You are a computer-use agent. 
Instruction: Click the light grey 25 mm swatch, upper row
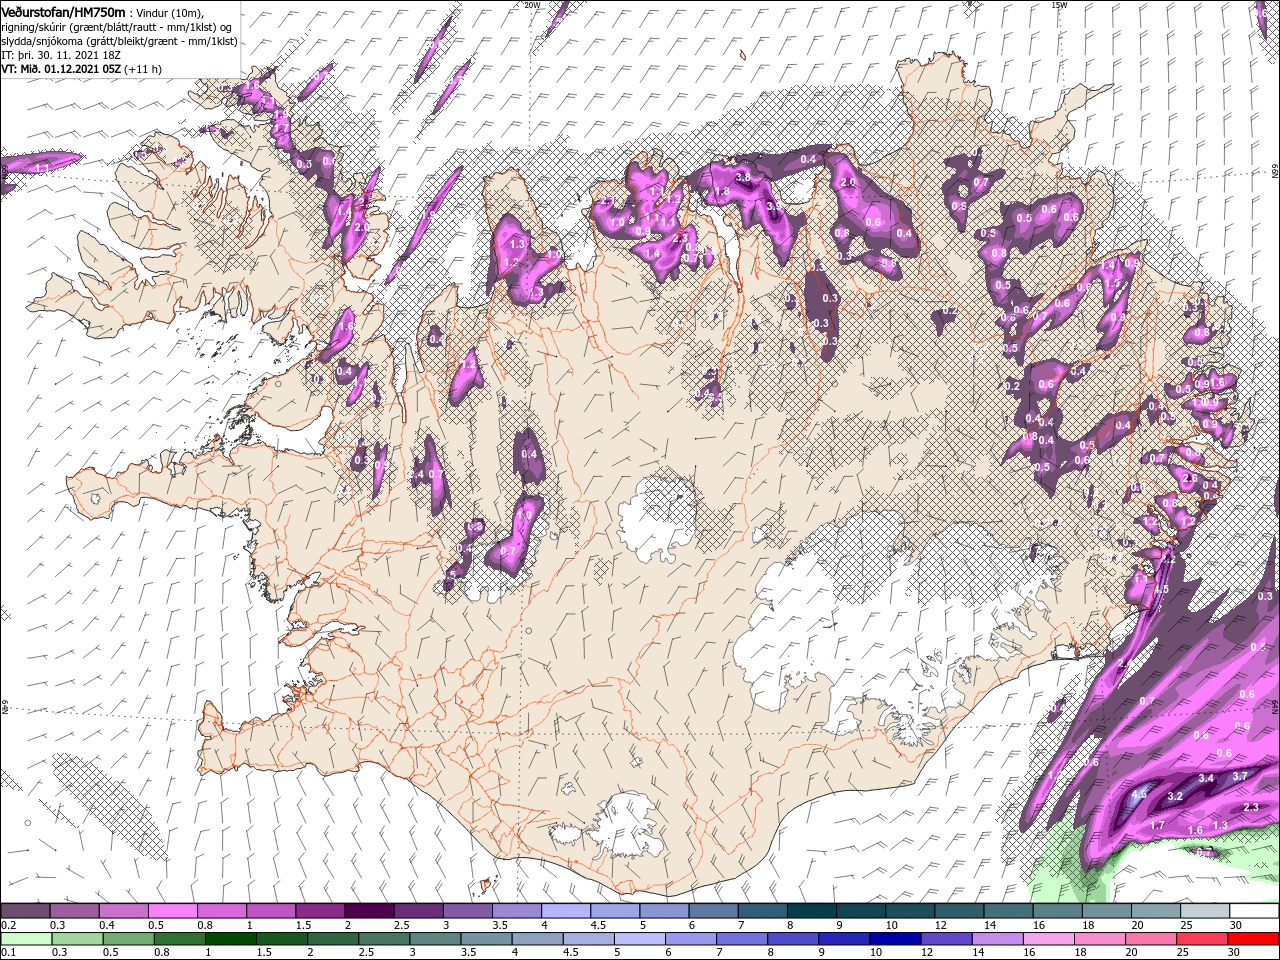tap(1206, 912)
